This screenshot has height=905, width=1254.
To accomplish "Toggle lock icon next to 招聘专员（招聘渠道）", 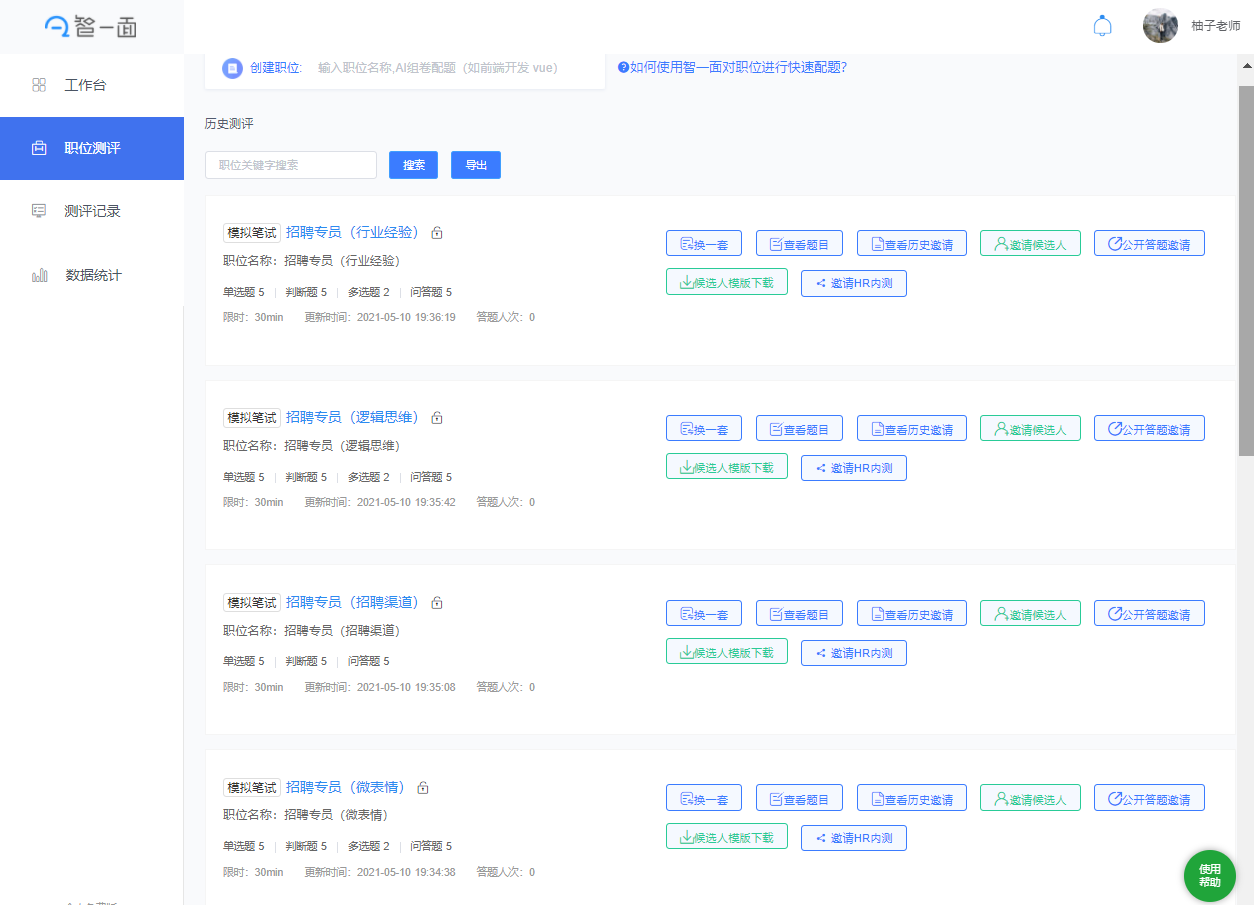I will (x=437, y=603).
